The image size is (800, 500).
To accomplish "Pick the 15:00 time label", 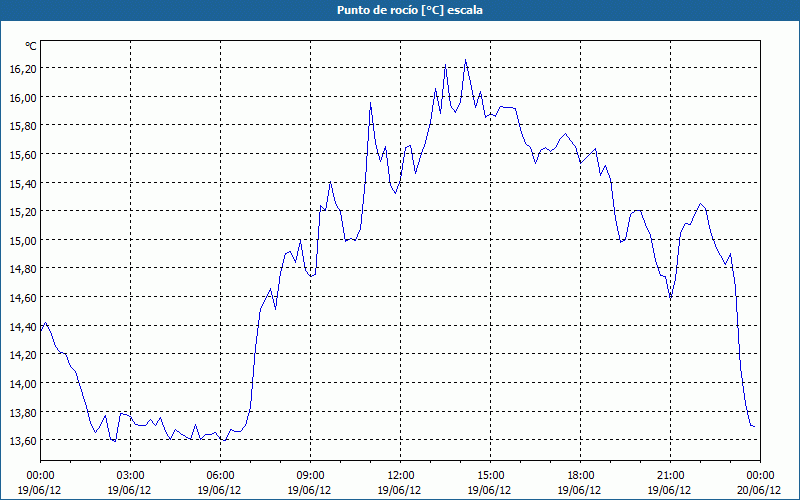I will pyautogui.click(x=490, y=476).
